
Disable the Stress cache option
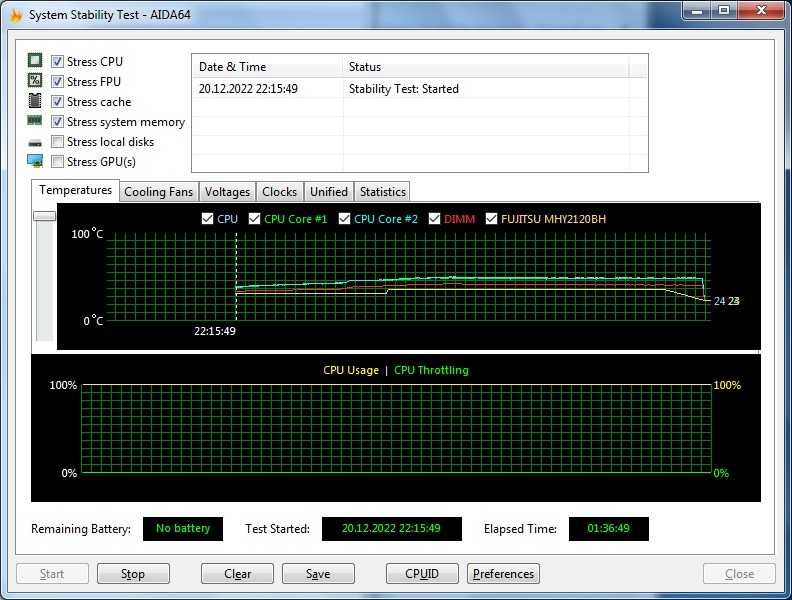(58, 102)
